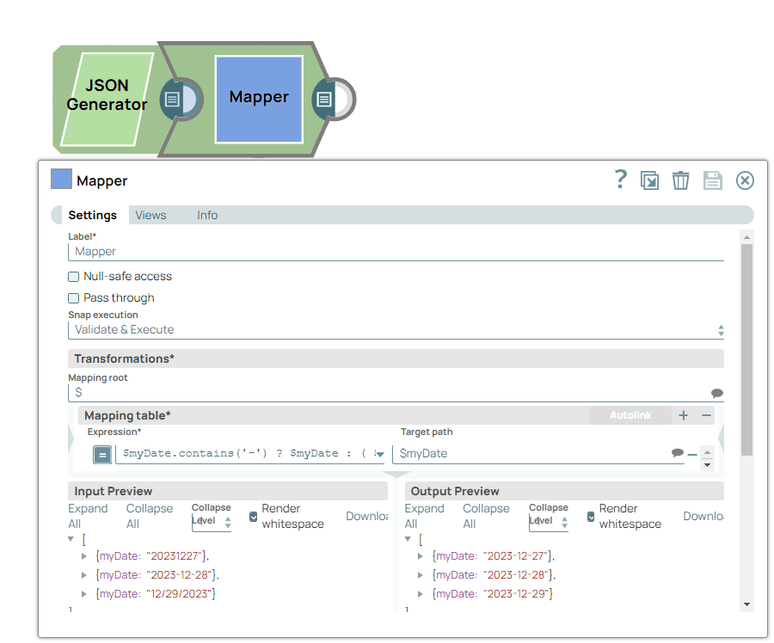Screen dimensions: 774x643
Task: Click the Mapping root comment bubble icon
Action: 716,393
